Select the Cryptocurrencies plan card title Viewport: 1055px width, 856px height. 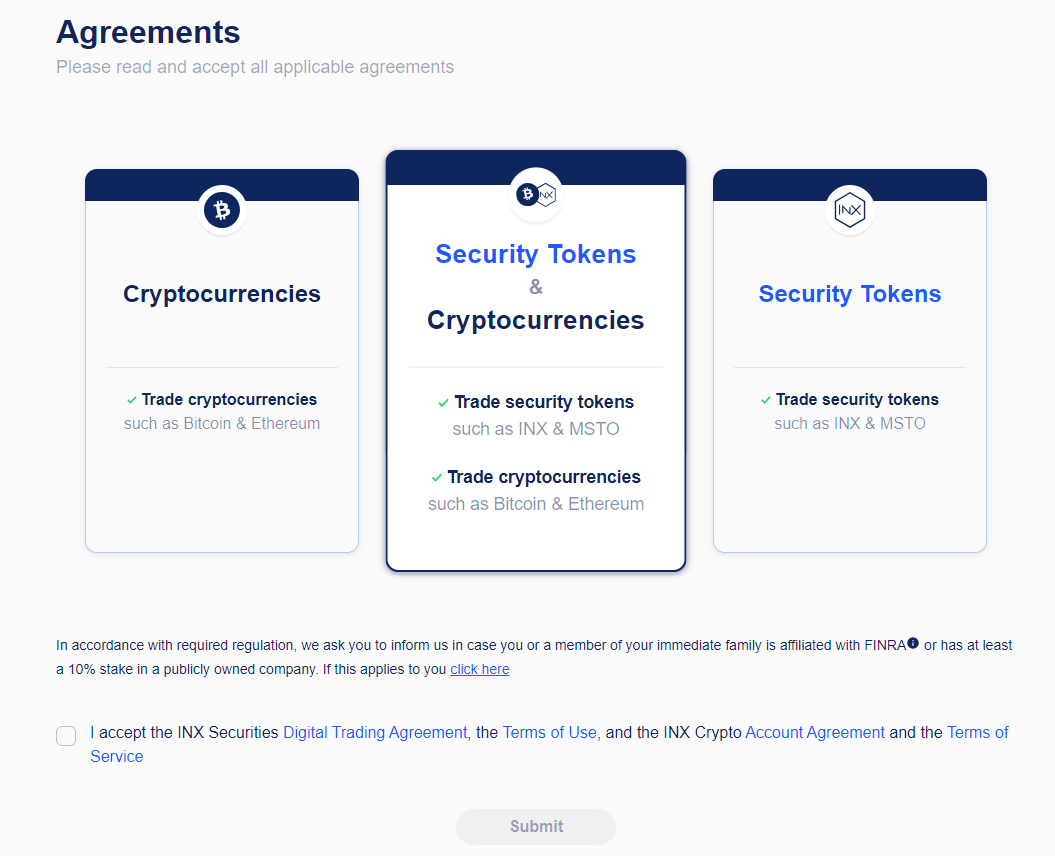(222, 294)
